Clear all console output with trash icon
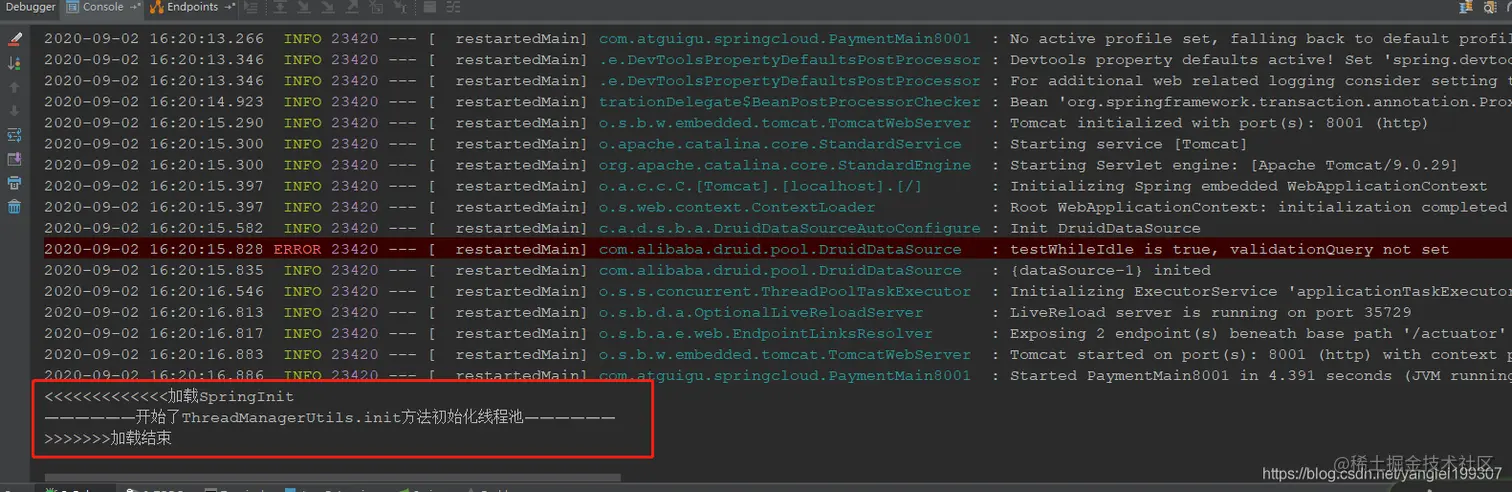Viewport: 1512px width, 492px height. pyautogui.click(x=14, y=207)
